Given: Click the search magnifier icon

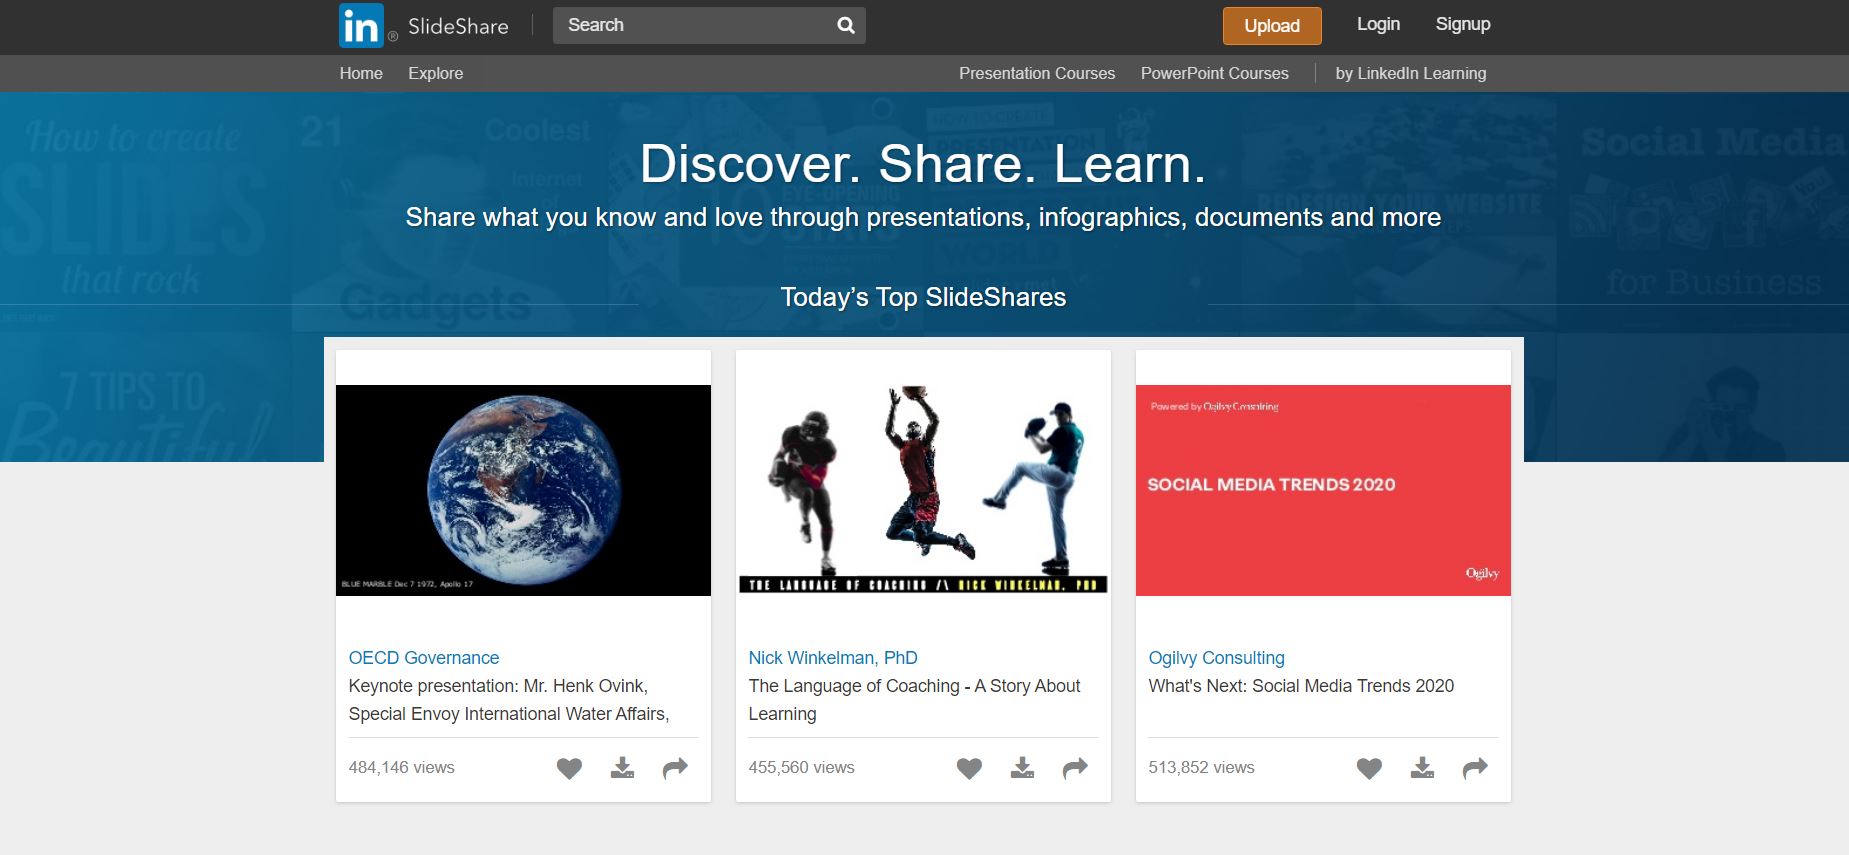Looking at the screenshot, I should [x=846, y=26].
